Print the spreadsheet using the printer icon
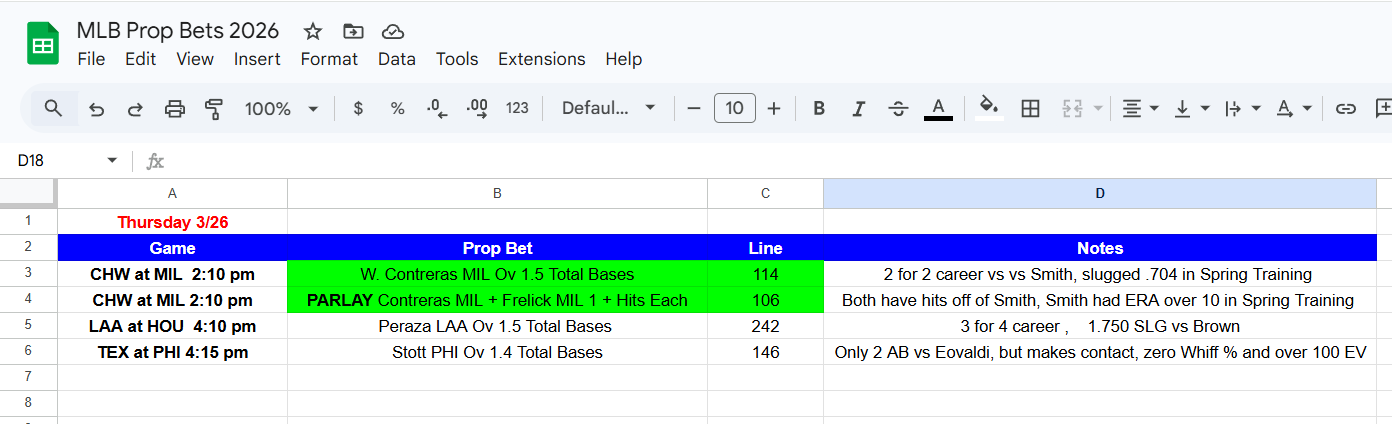 tap(175, 109)
